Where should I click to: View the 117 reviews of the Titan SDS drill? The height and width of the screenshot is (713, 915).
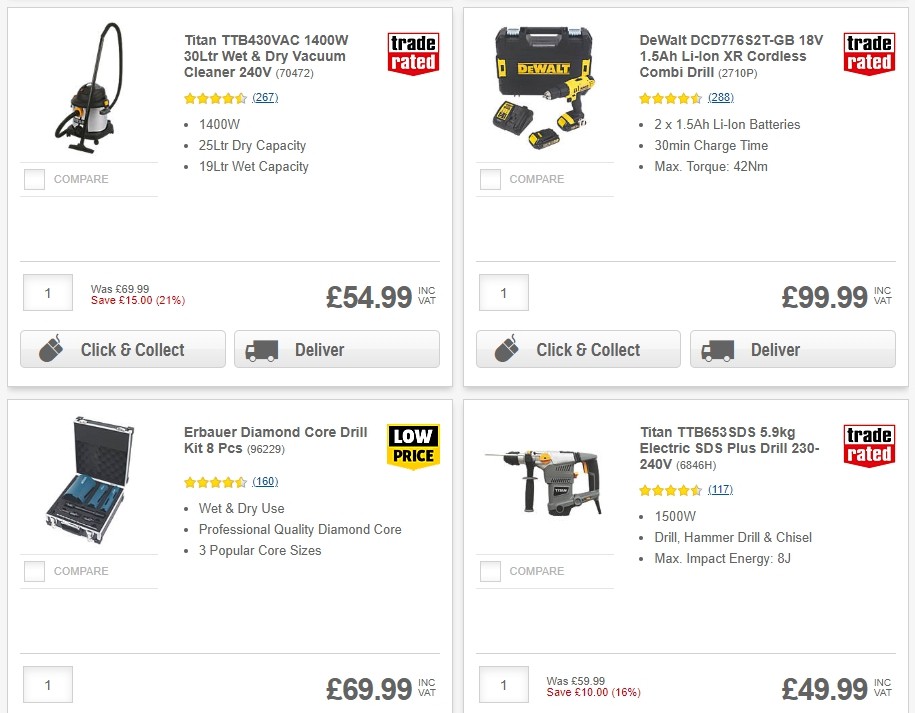tap(721, 490)
